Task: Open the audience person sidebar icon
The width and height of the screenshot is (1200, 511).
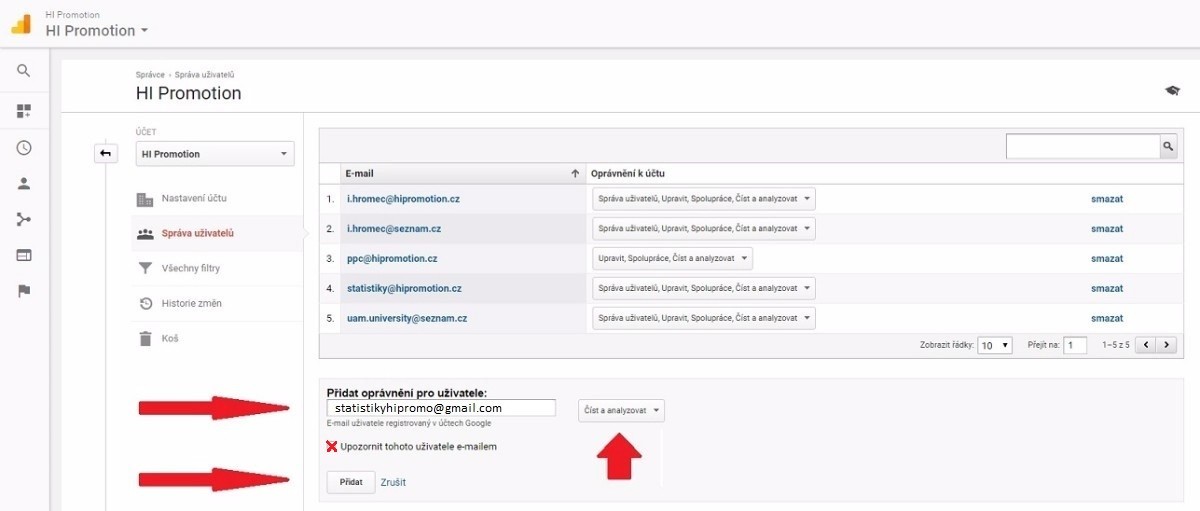Action: [24, 184]
